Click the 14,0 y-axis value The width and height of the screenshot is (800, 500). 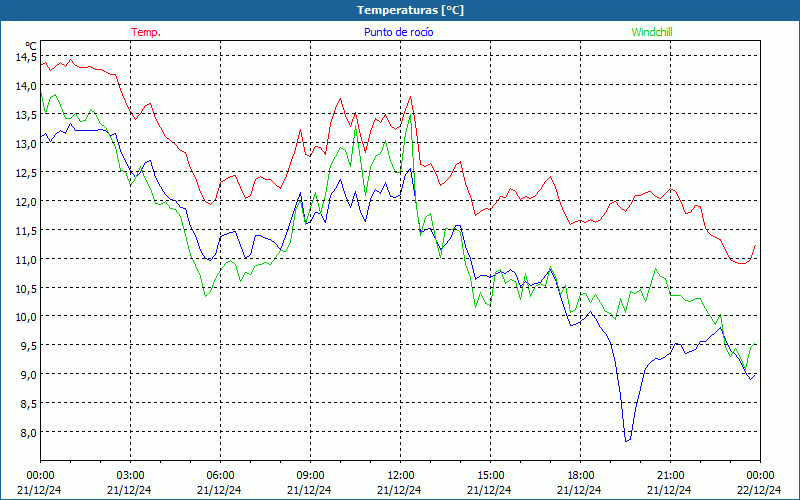26,86
